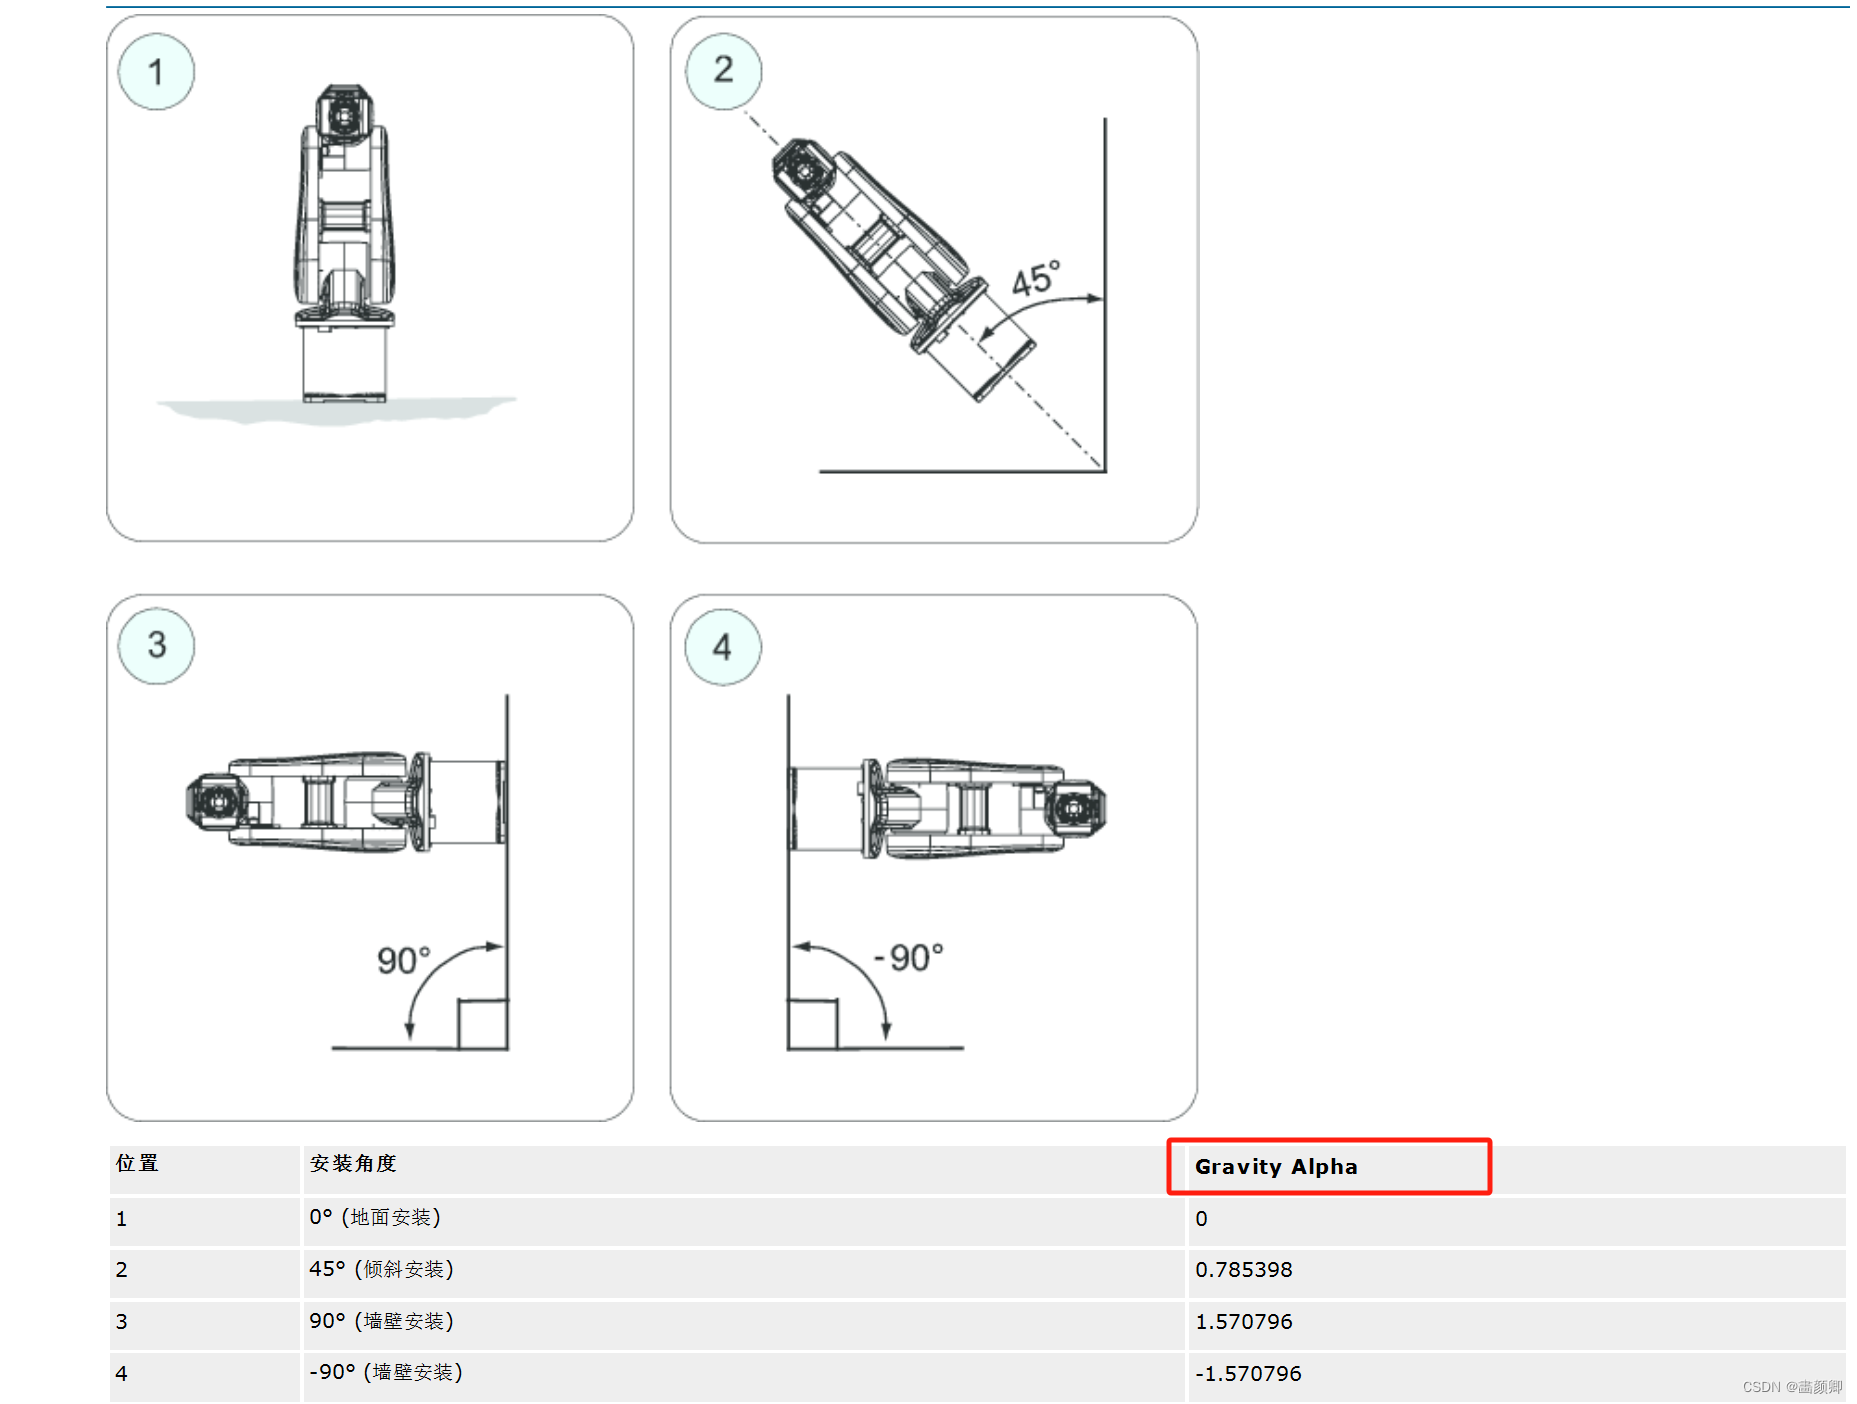The image size is (1857, 1404).
Task: Click the 45° (倾斜安装) table cell
Action: click(743, 1271)
